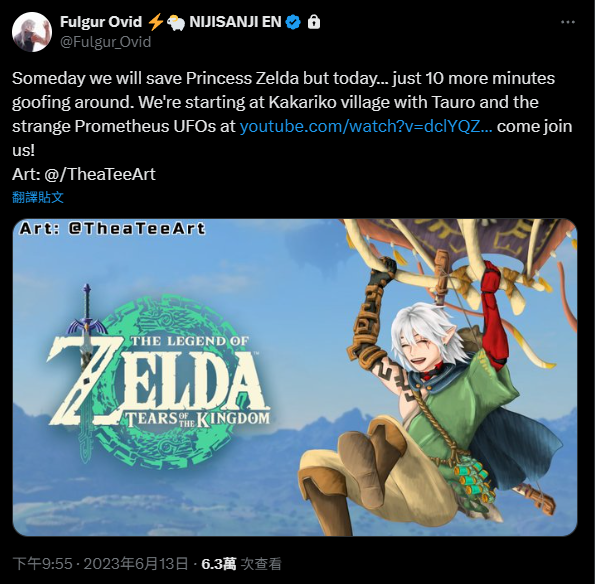Click the 次查看 views label
The width and height of the screenshot is (595, 584).
pyautogui.click(x=261, y=564)
